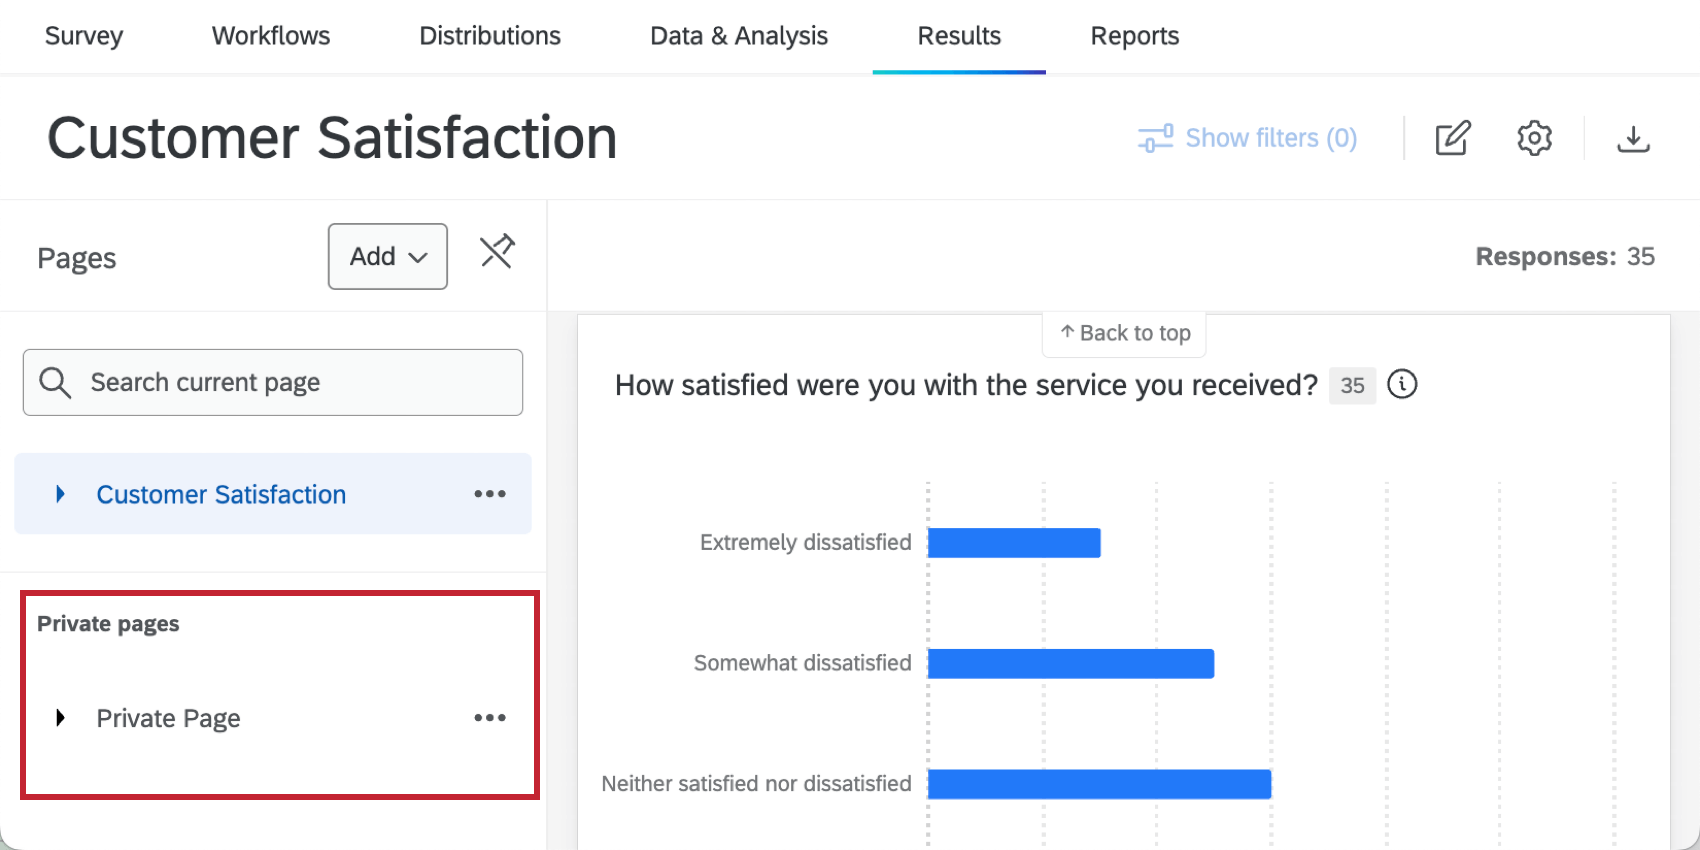Click the search magnifier in Pages panel
Screen dimensions: 1700x850
tap(55, 382)
